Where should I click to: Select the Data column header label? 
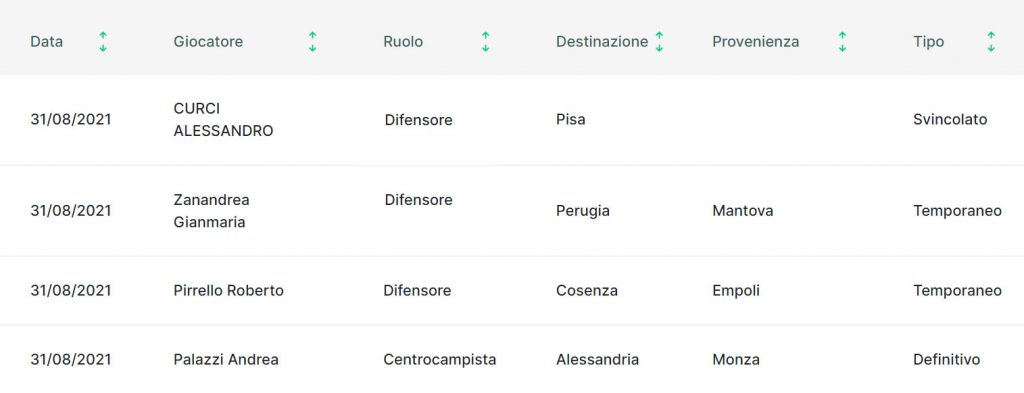point(46,42)
